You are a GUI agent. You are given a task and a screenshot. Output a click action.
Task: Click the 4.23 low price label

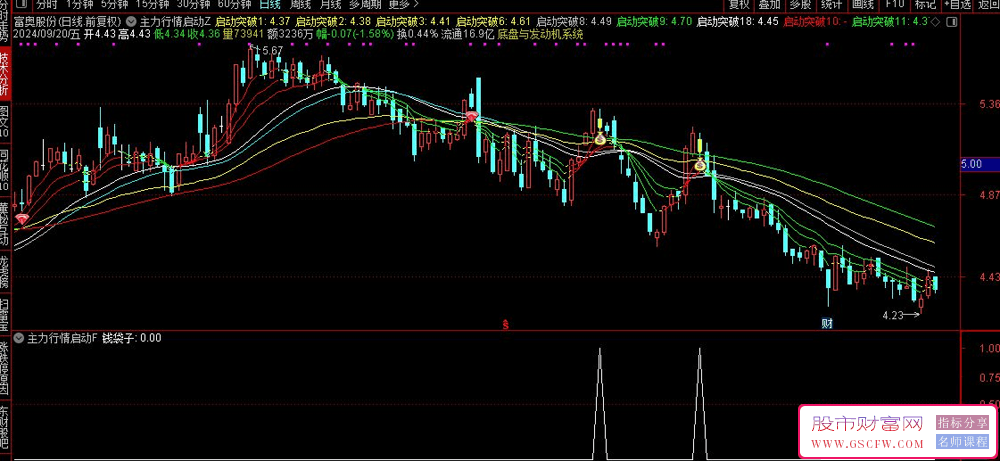pos(892,314)
